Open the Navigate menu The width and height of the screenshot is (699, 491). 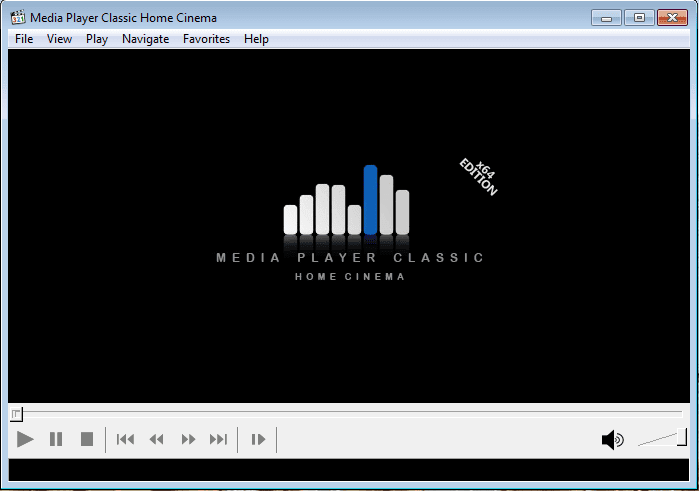145,39
